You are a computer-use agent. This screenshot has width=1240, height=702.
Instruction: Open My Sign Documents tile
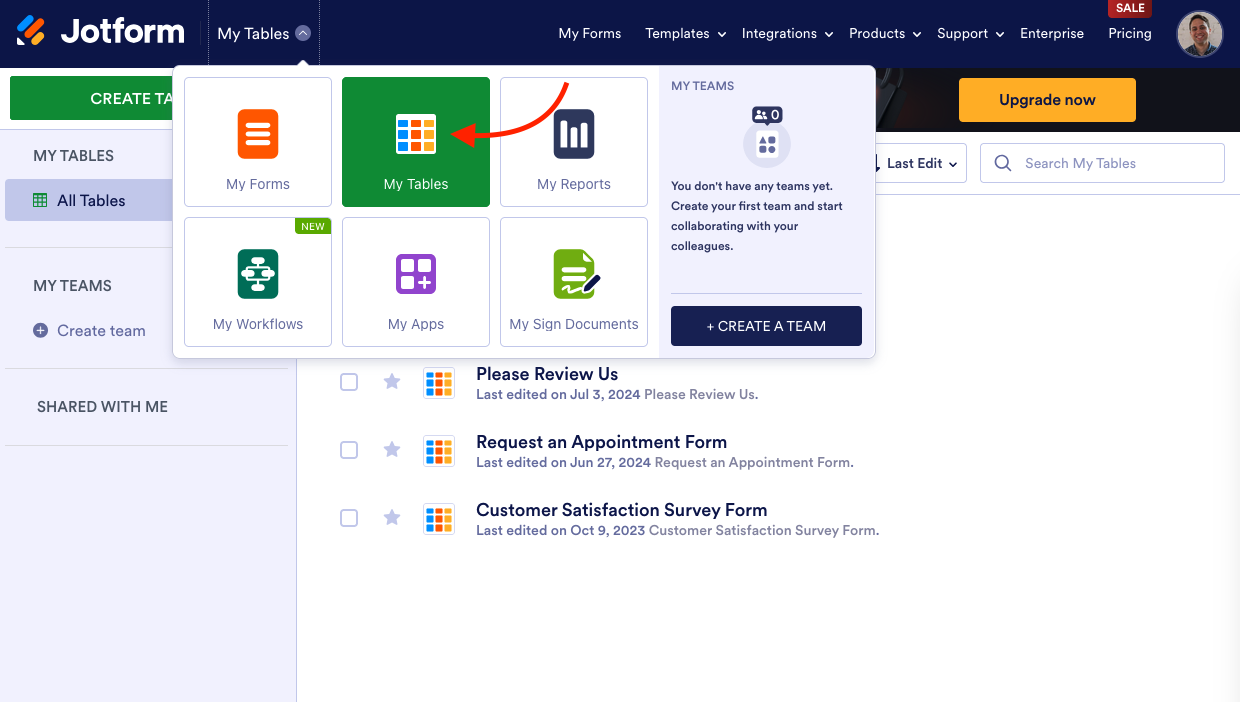[x=574, y=282]
